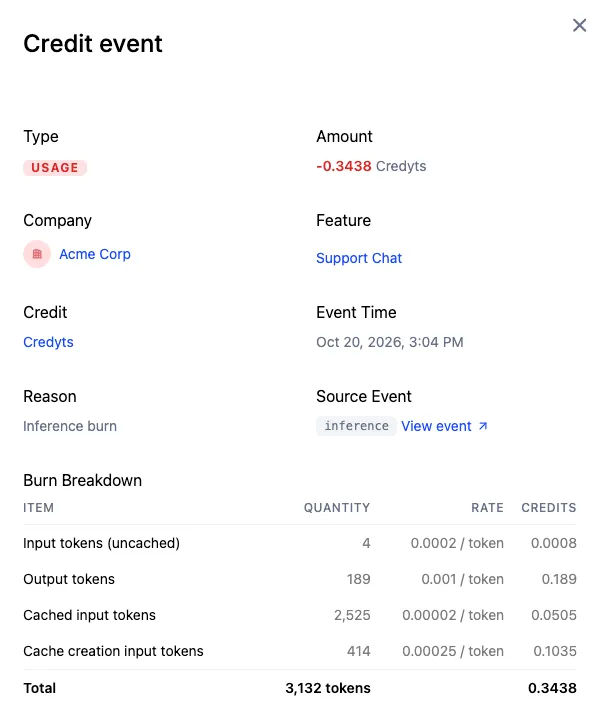Click the quantity 189 for Output tokens

(358, 579)
